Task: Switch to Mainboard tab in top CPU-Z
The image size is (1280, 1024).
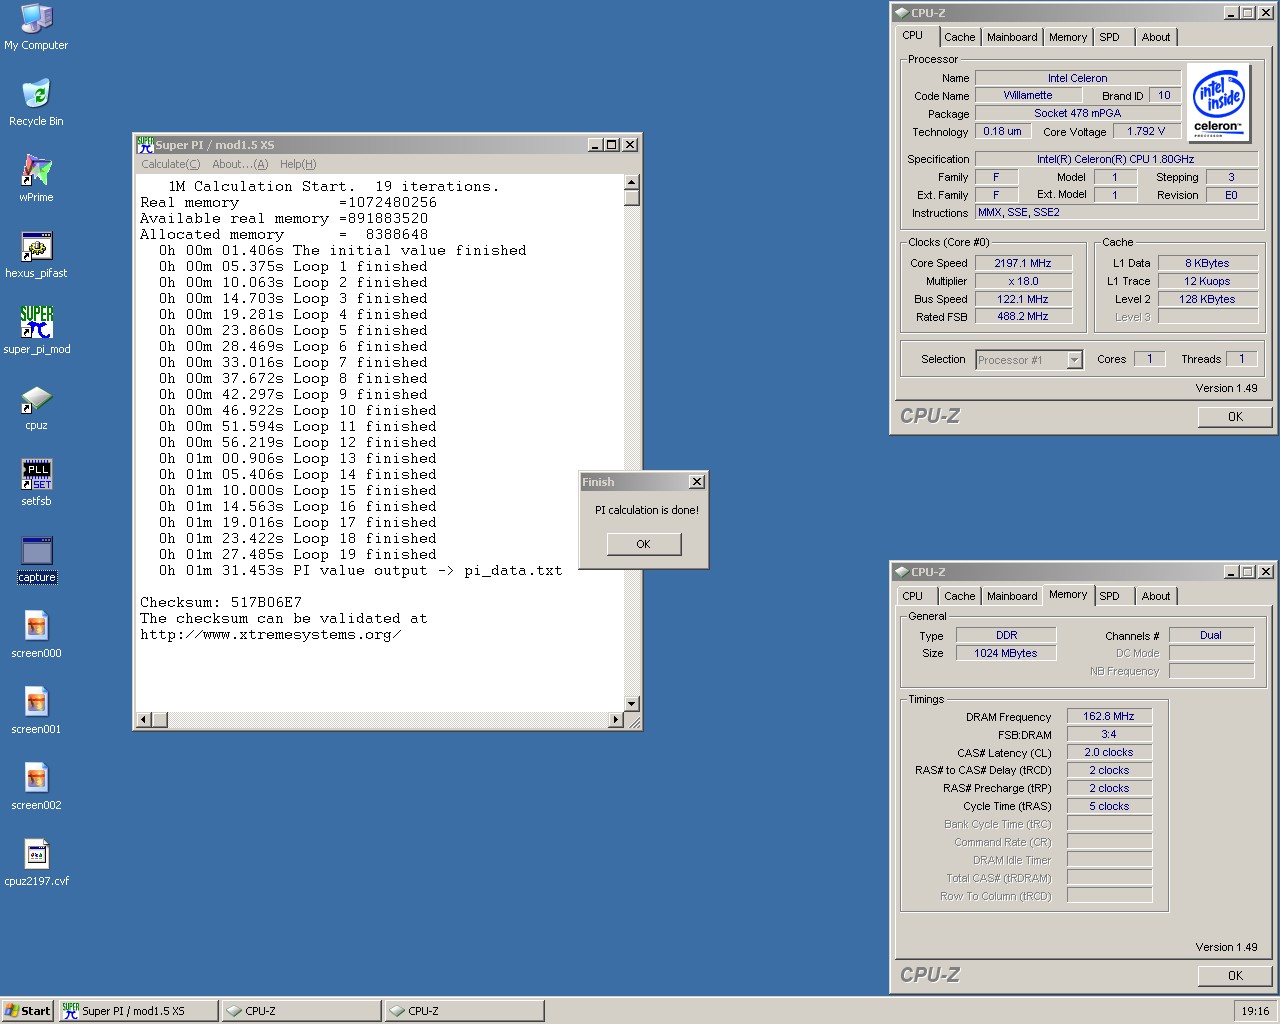Action: click(x=1012, y=37)
